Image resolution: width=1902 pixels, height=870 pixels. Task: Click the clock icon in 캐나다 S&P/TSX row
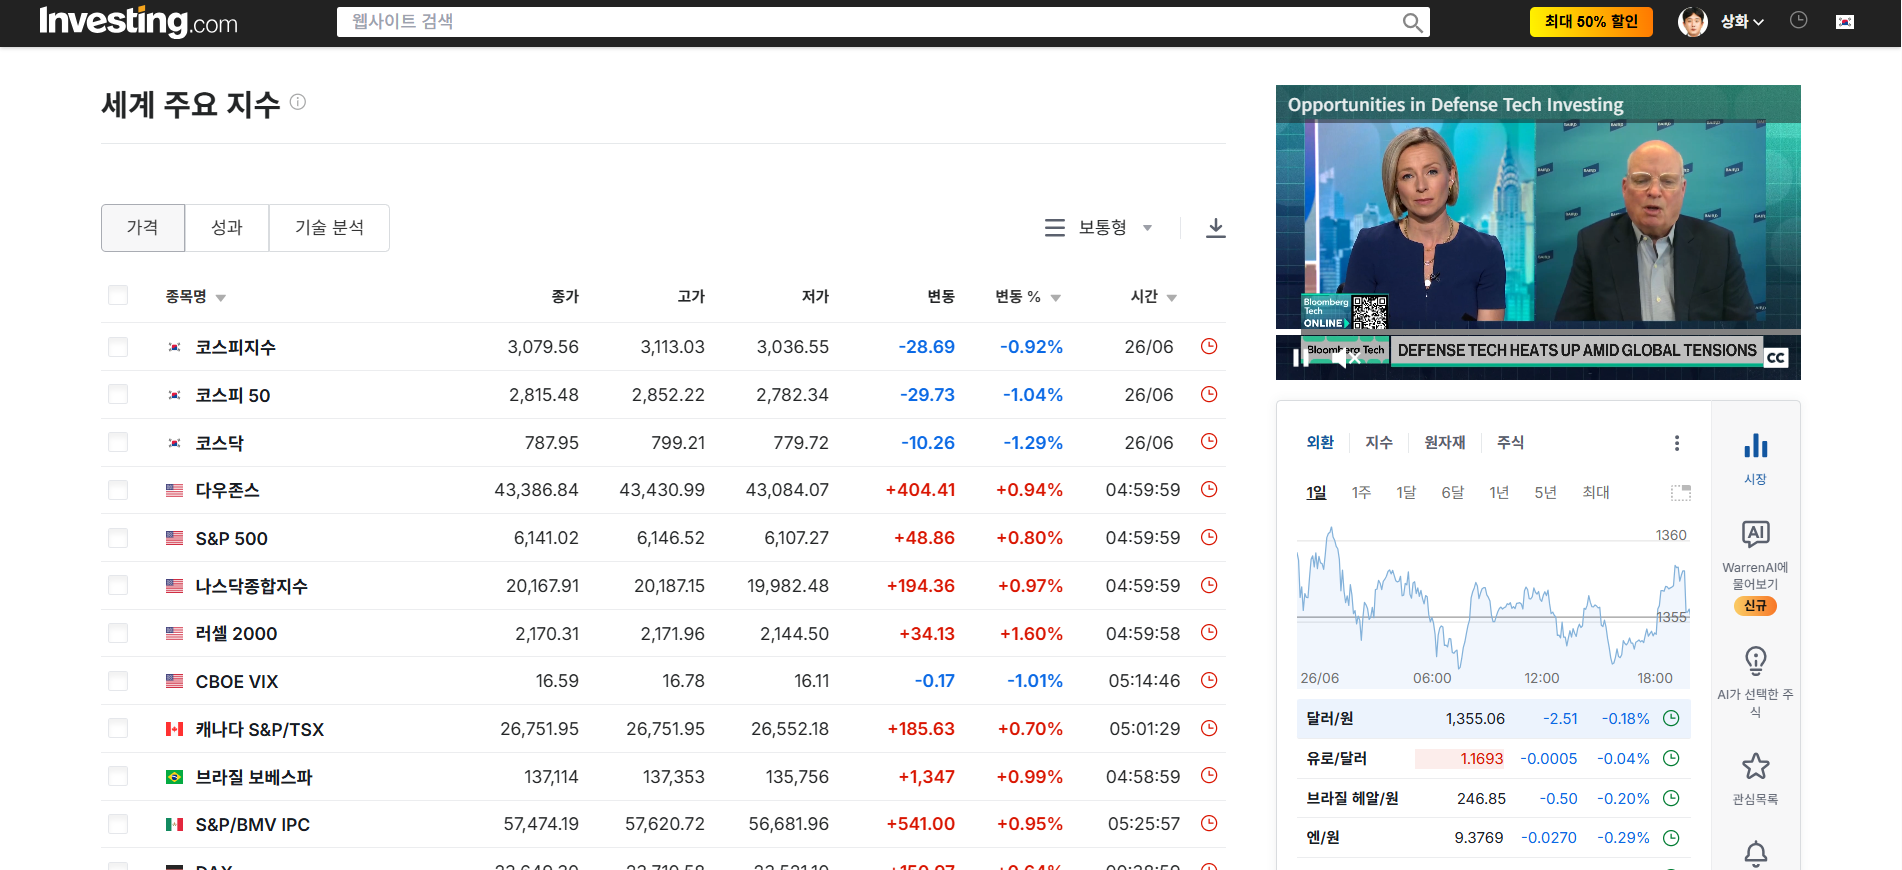(x=1209, y=728)
